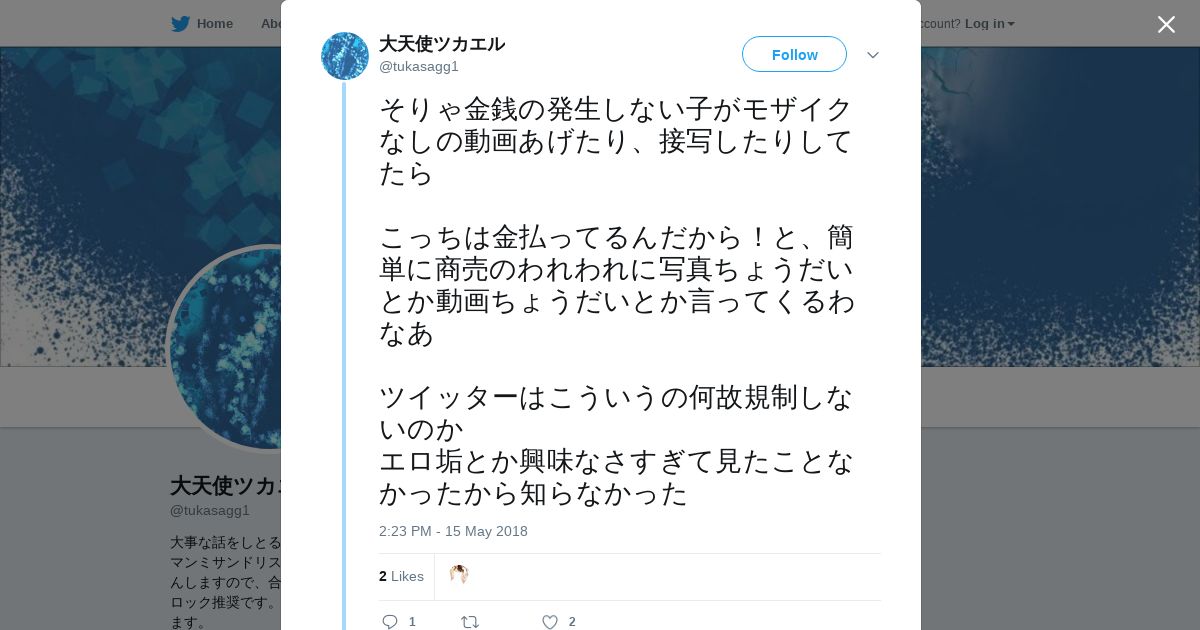
Task: Click the reply speech bubble icon
Action: click(x=390, y=622)
